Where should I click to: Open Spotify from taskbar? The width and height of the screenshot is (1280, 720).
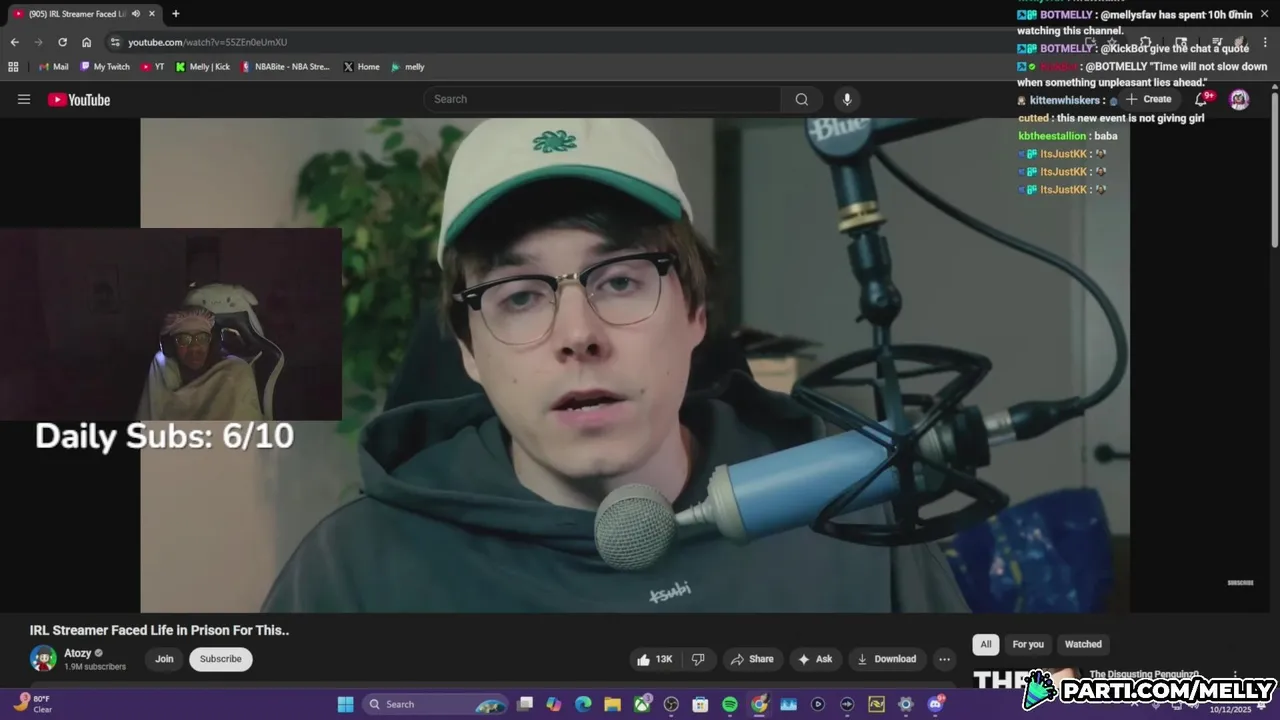(730, 704)
